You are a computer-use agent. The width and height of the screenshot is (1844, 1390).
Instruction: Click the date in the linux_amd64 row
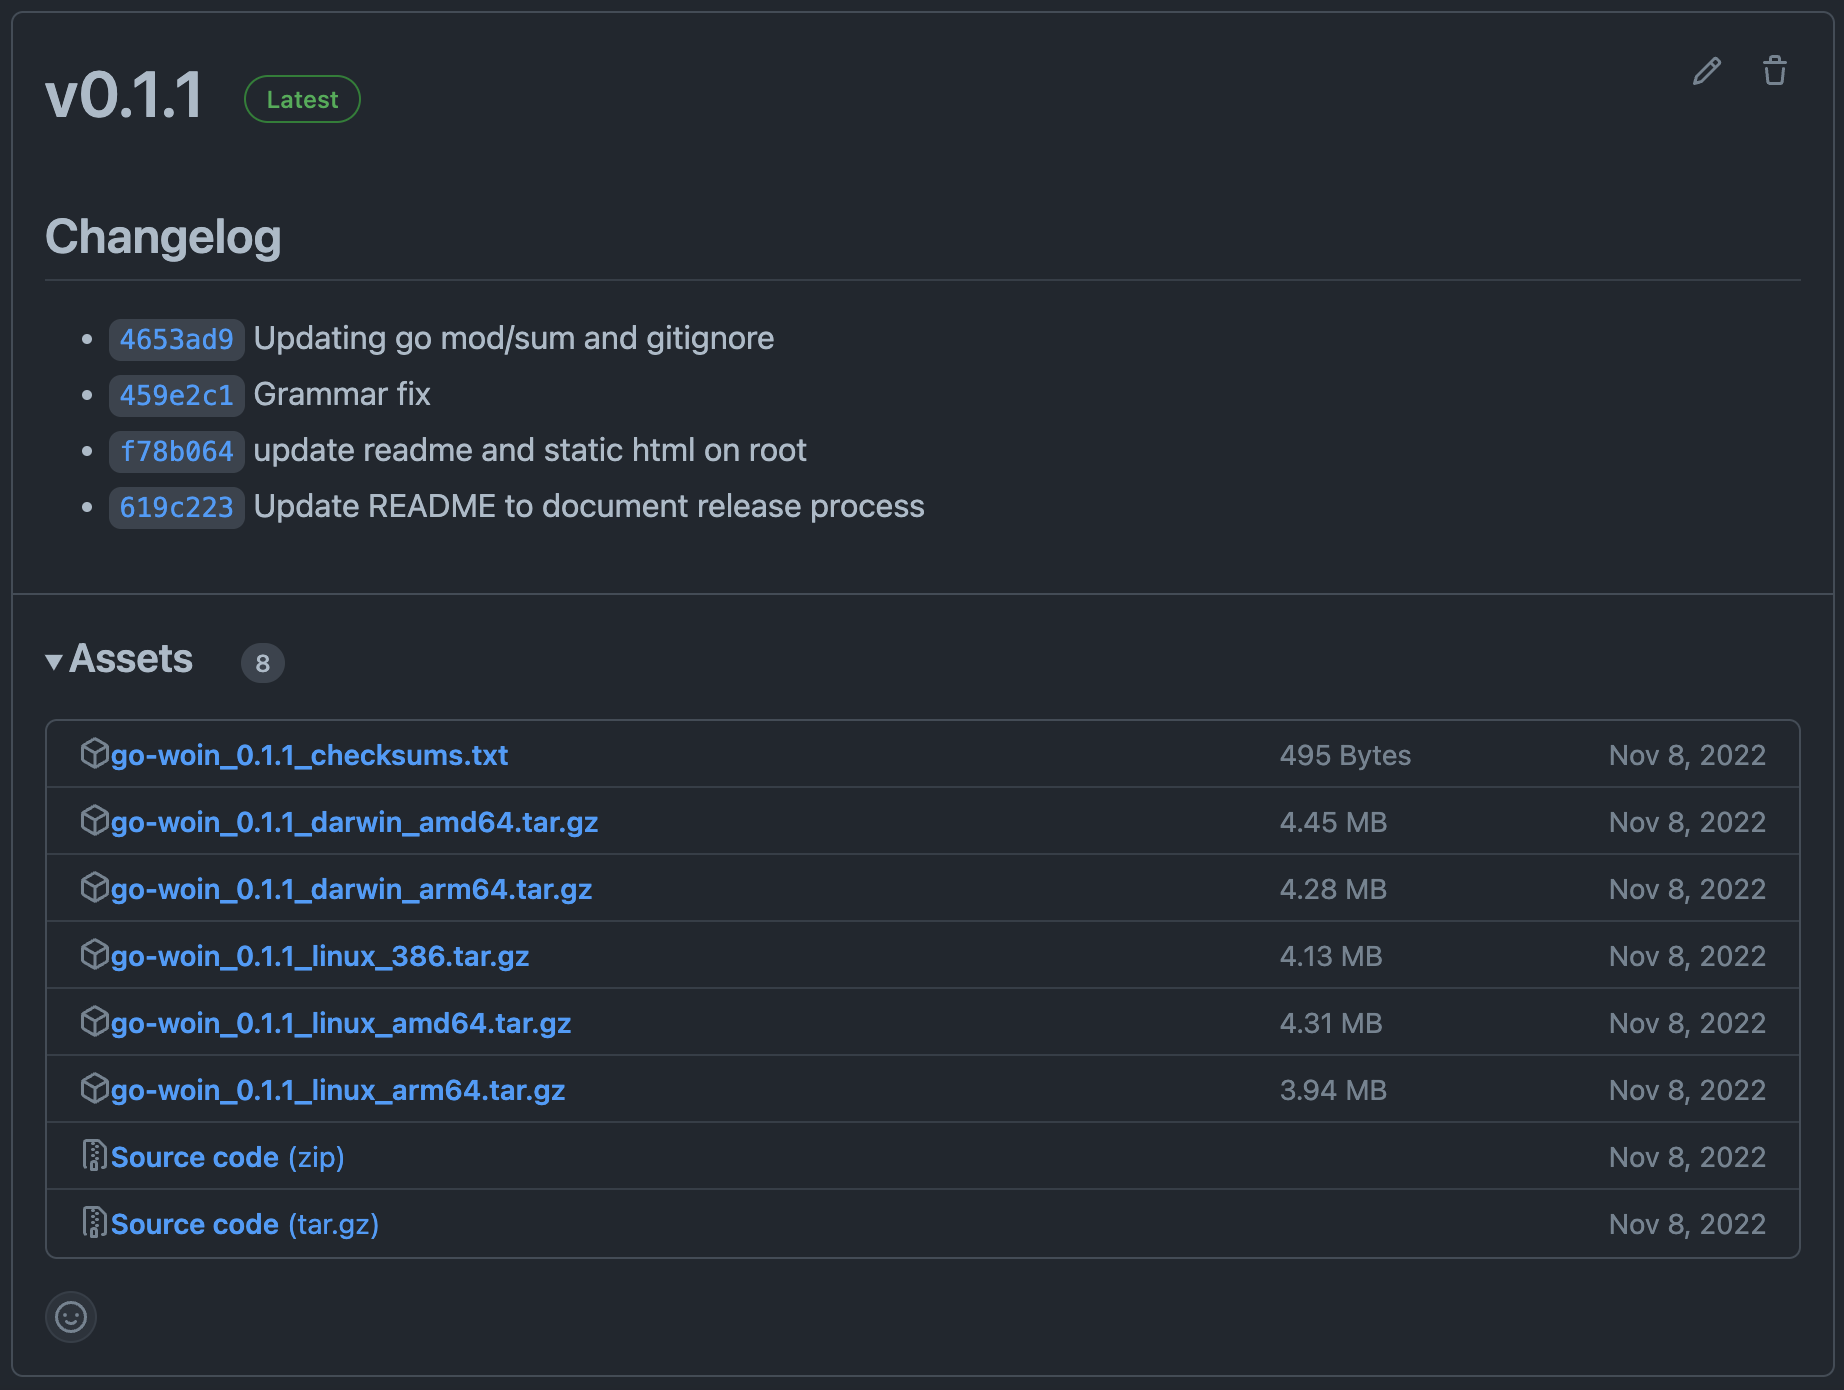[x=1687, y=1023]
